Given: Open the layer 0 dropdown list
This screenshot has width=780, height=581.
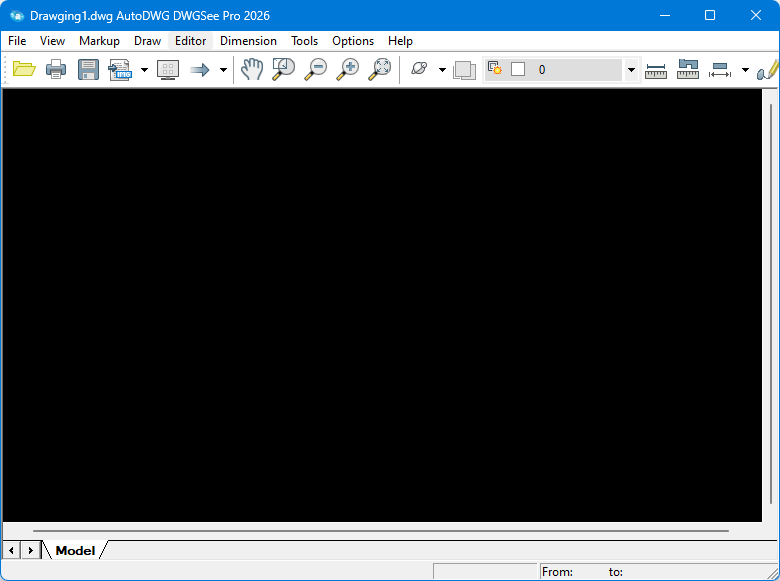Looking at the screenshot, I should coord(631,70).
